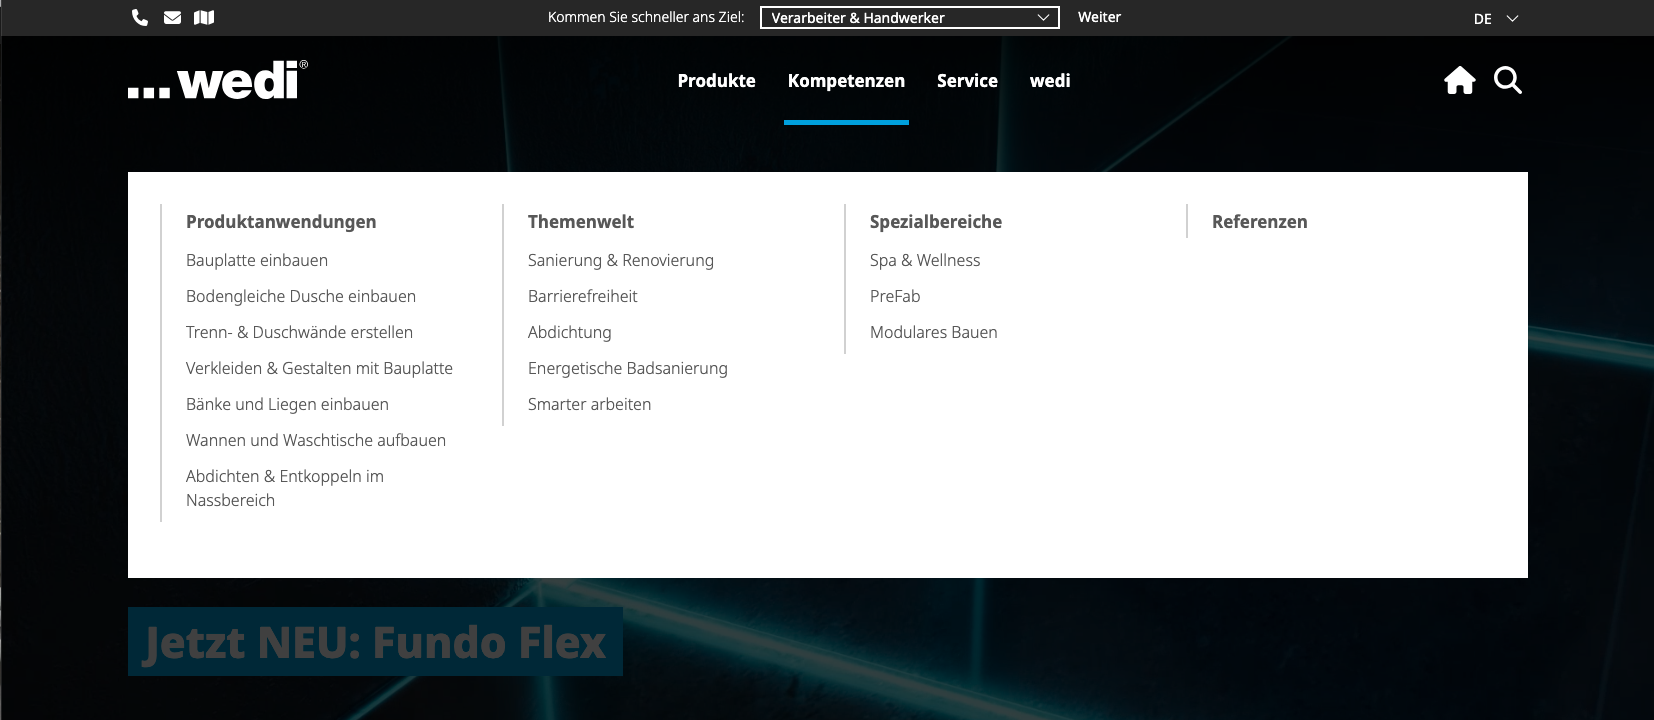This screenshot has width=1654, height=720.
Task: Click the Weiter button
Action: (1099, 17)
